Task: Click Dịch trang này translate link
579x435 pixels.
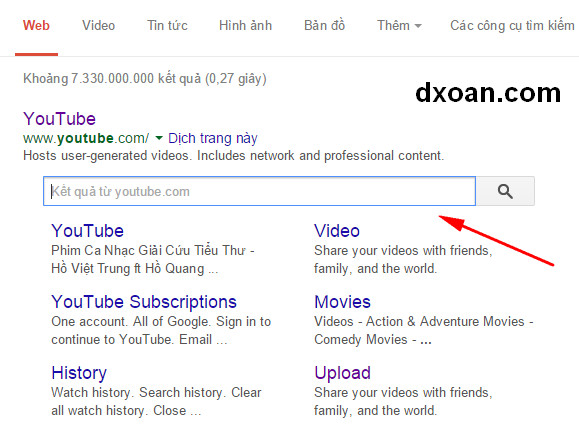Action: (x=213, y=138)
